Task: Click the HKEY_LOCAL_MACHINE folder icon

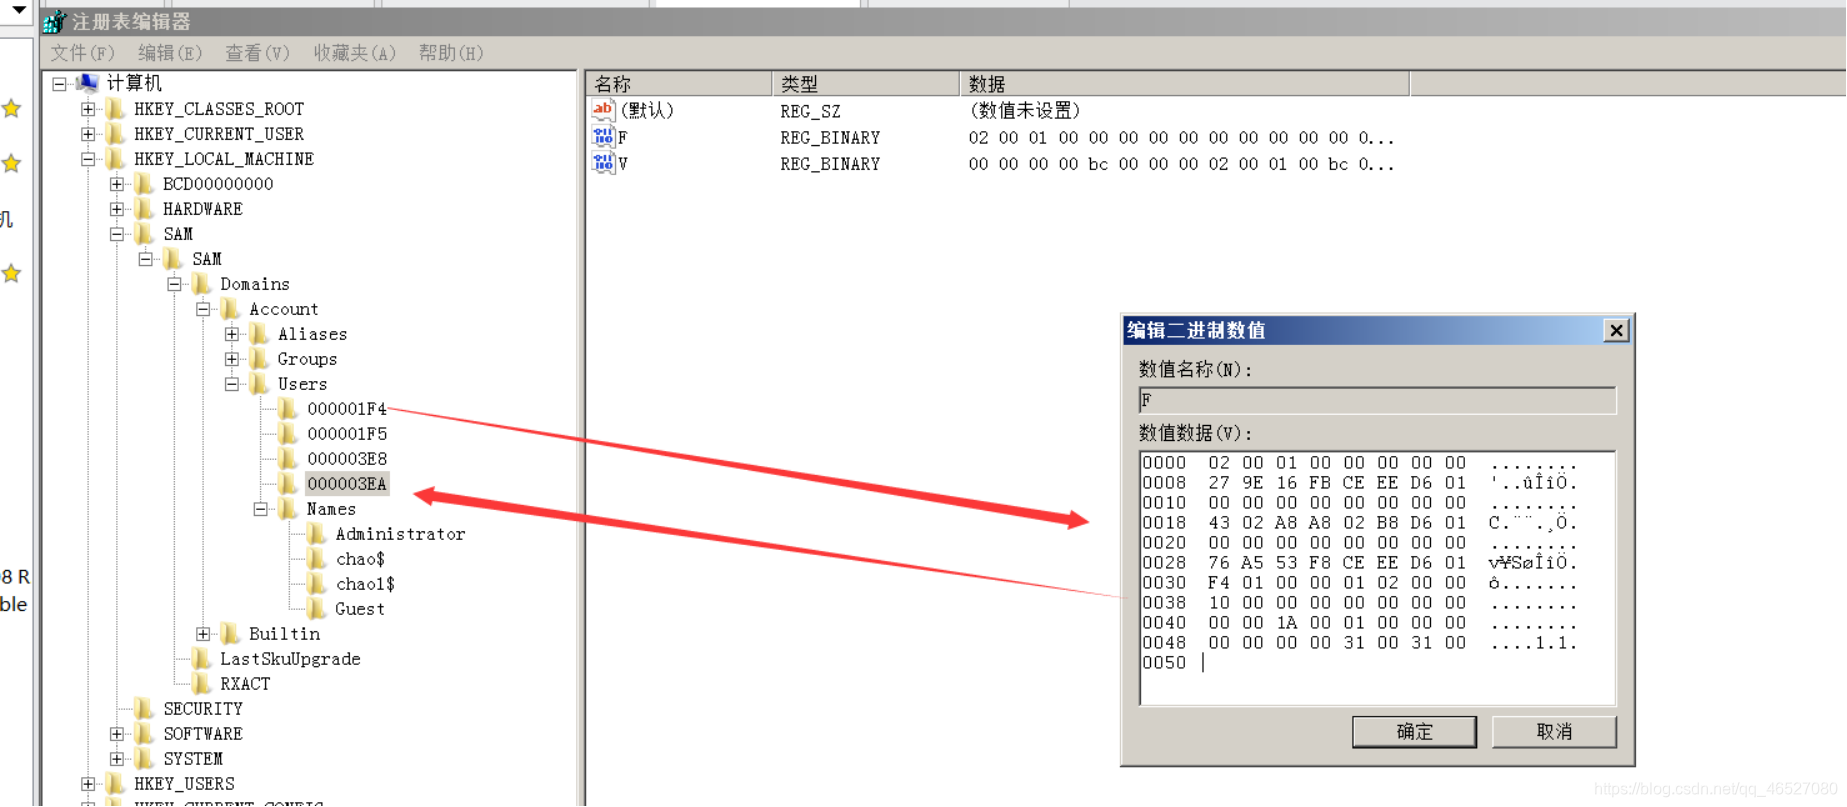Action: (115, 158)
